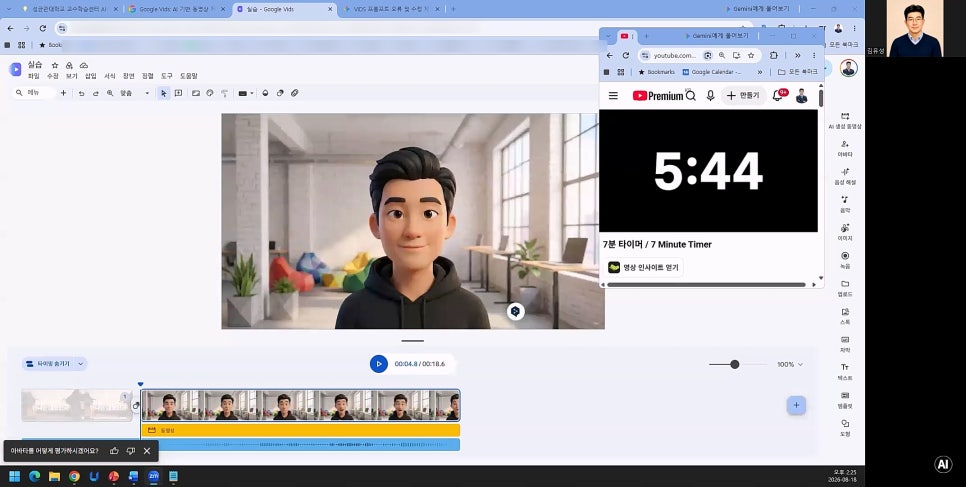Expand the 타이밍 숨기기 dropdown arrow
This screenshot has height=487, width=966.
pos(80,364)
